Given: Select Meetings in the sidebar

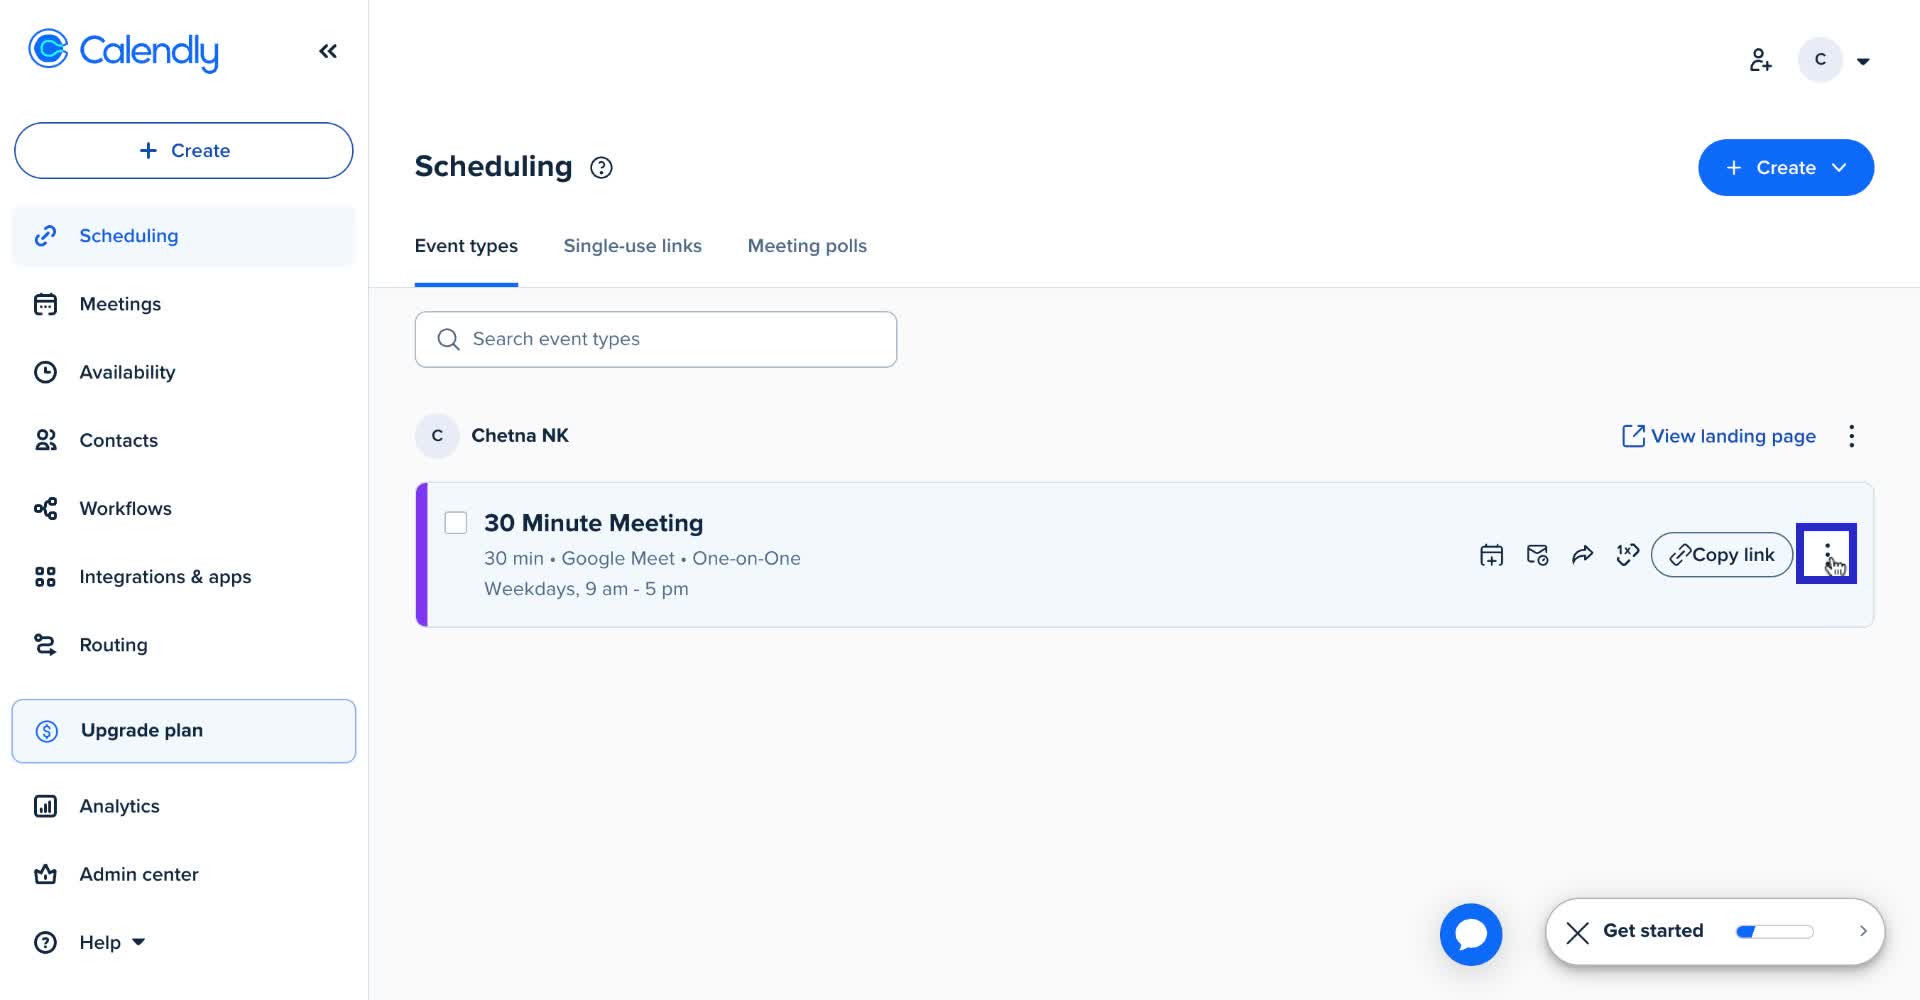Looking at the screenshot, I should [x=120, y=304].
